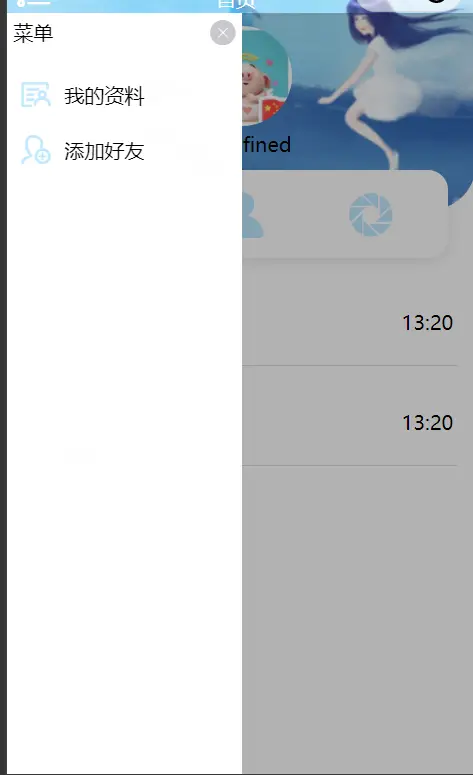473x775 pixels.
Task: Click the 菜单 drawer heading text
Action: click(33, 34)
